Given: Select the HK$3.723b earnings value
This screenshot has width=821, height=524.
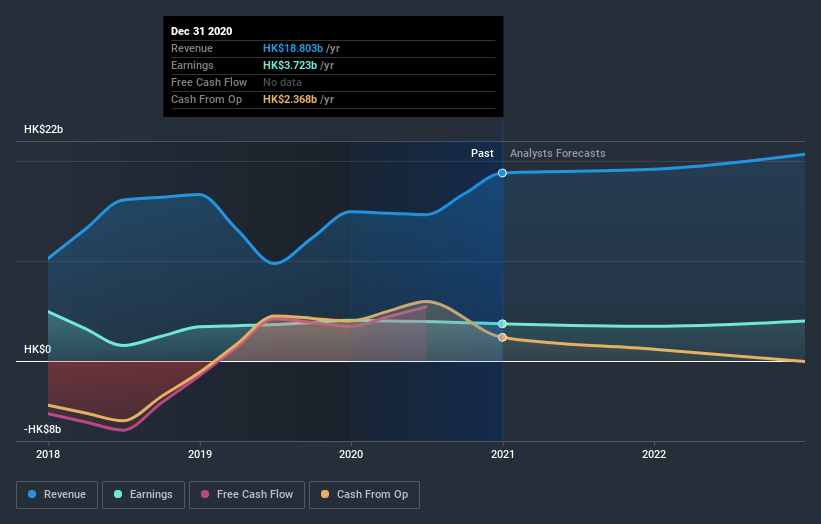Looking at the screenshot, I should [290, 65].
